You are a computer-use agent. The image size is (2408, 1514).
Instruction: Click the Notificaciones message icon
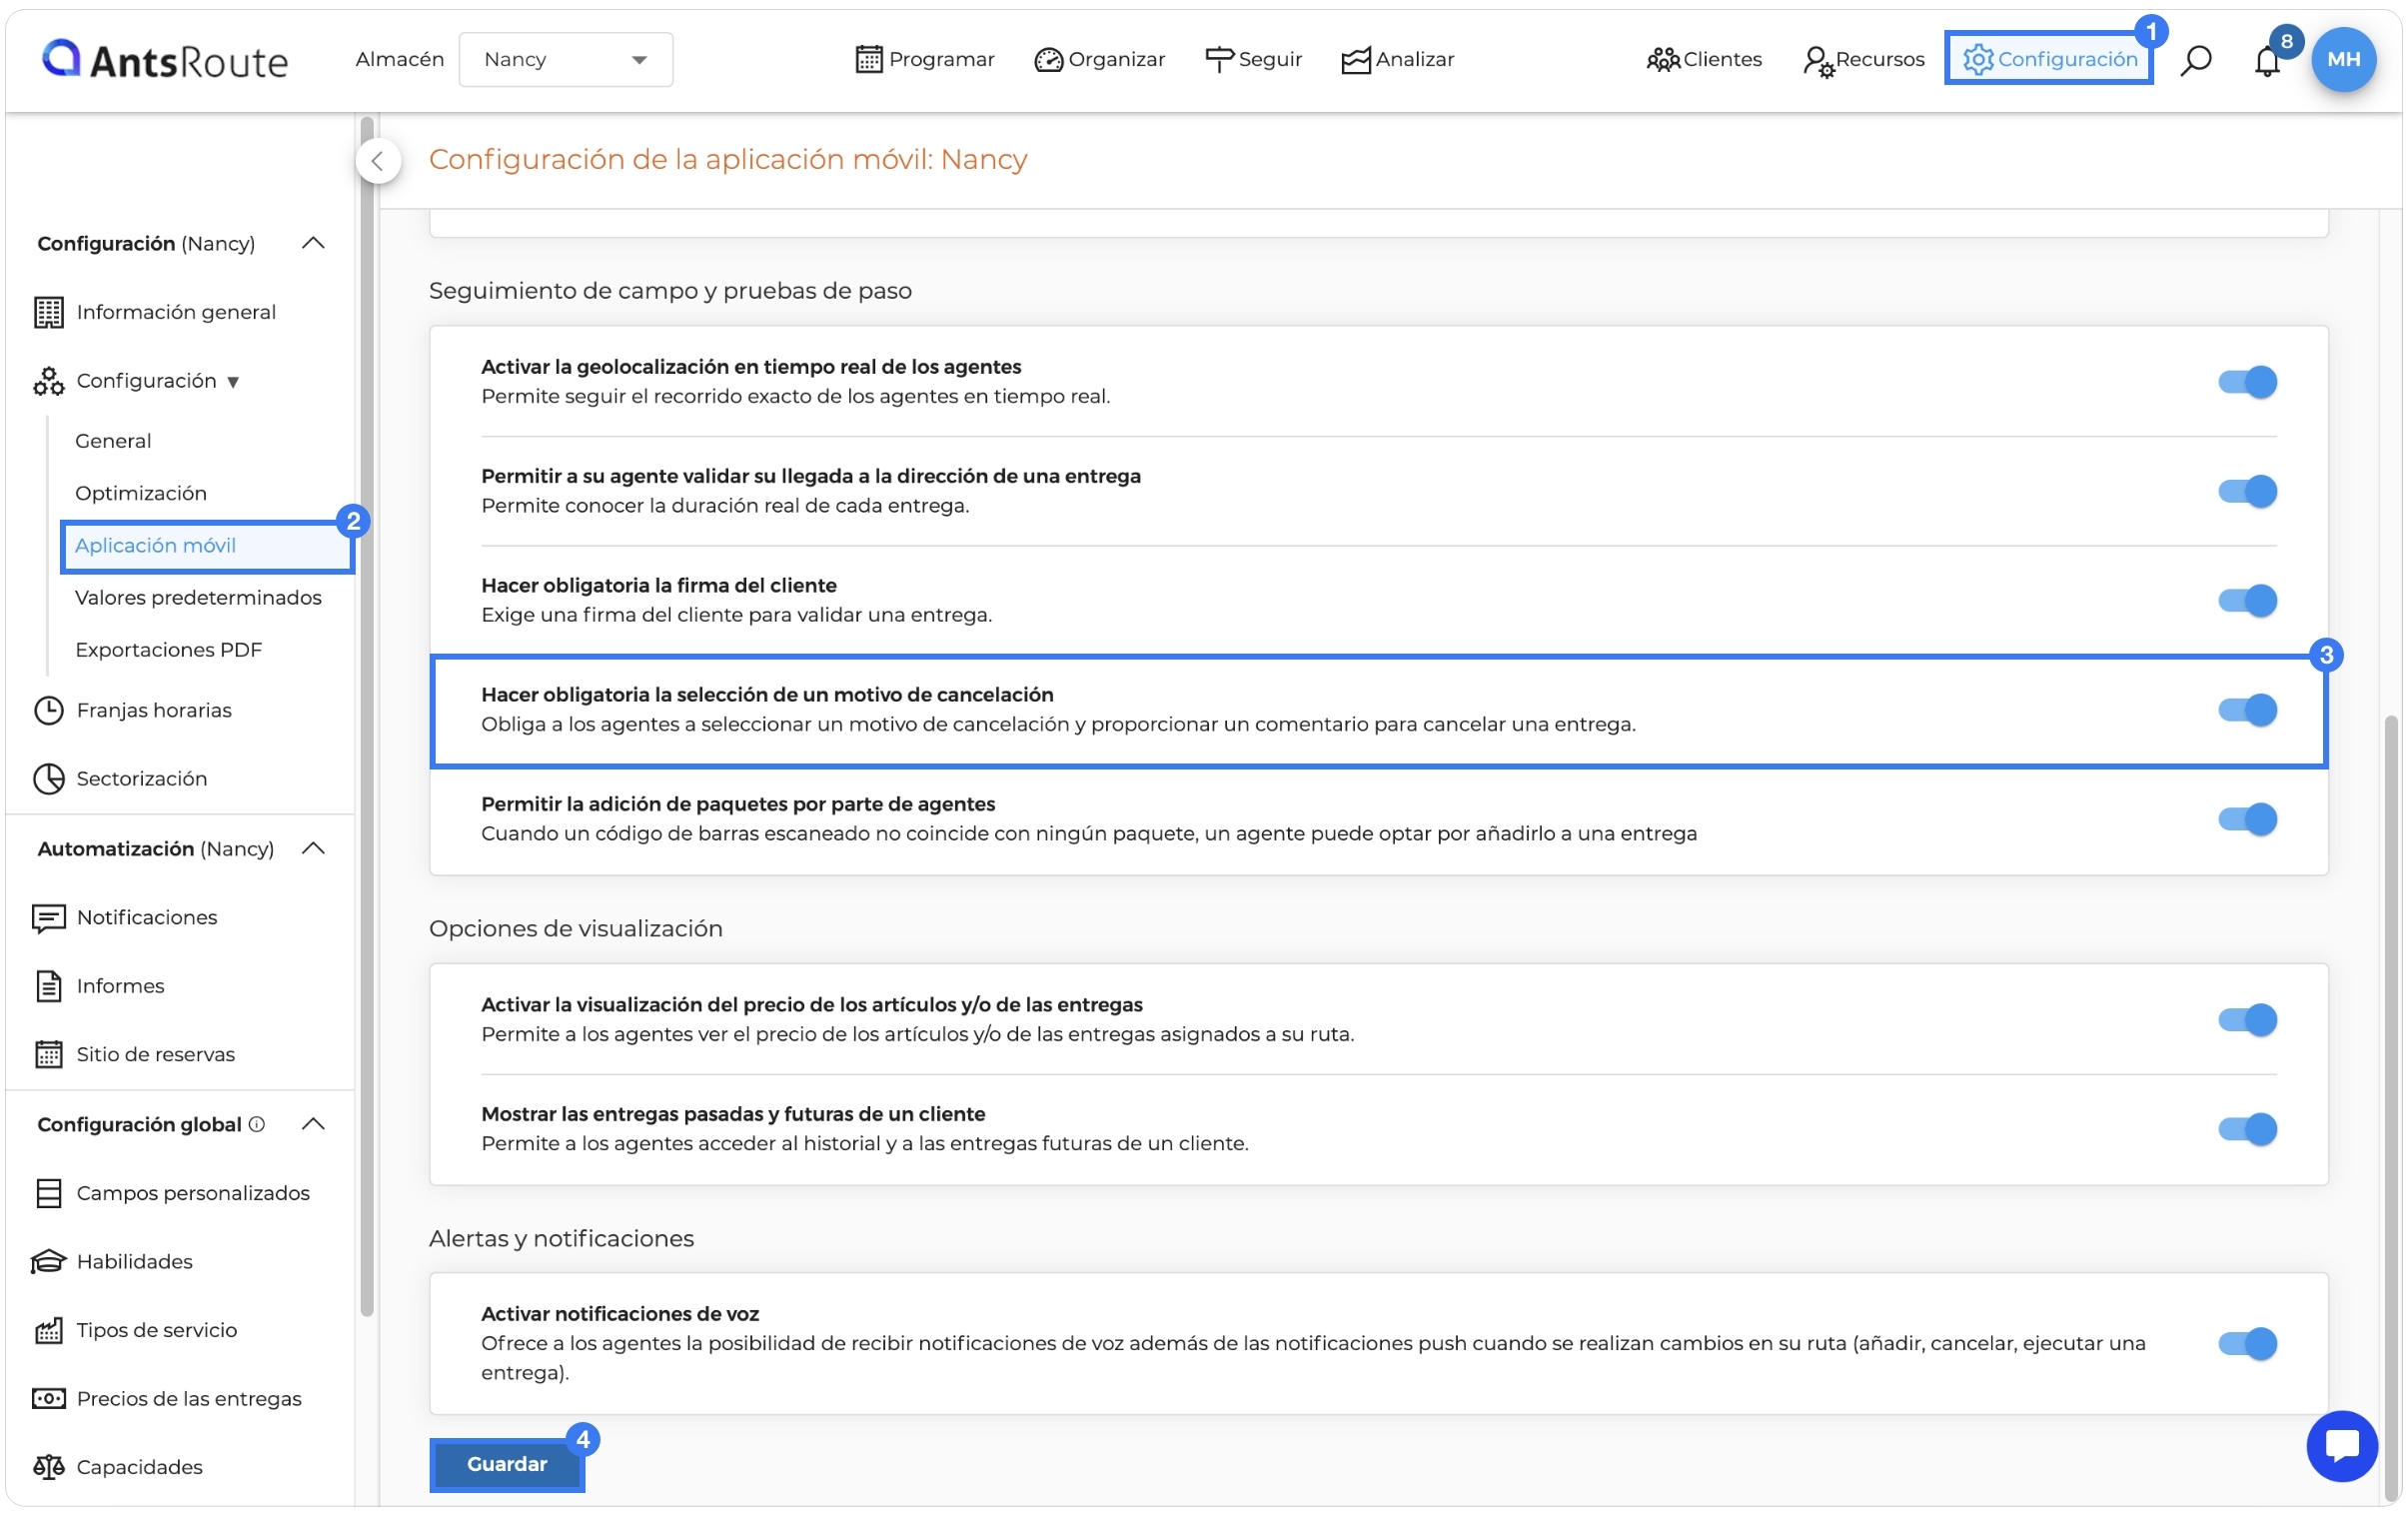[48, 917]
